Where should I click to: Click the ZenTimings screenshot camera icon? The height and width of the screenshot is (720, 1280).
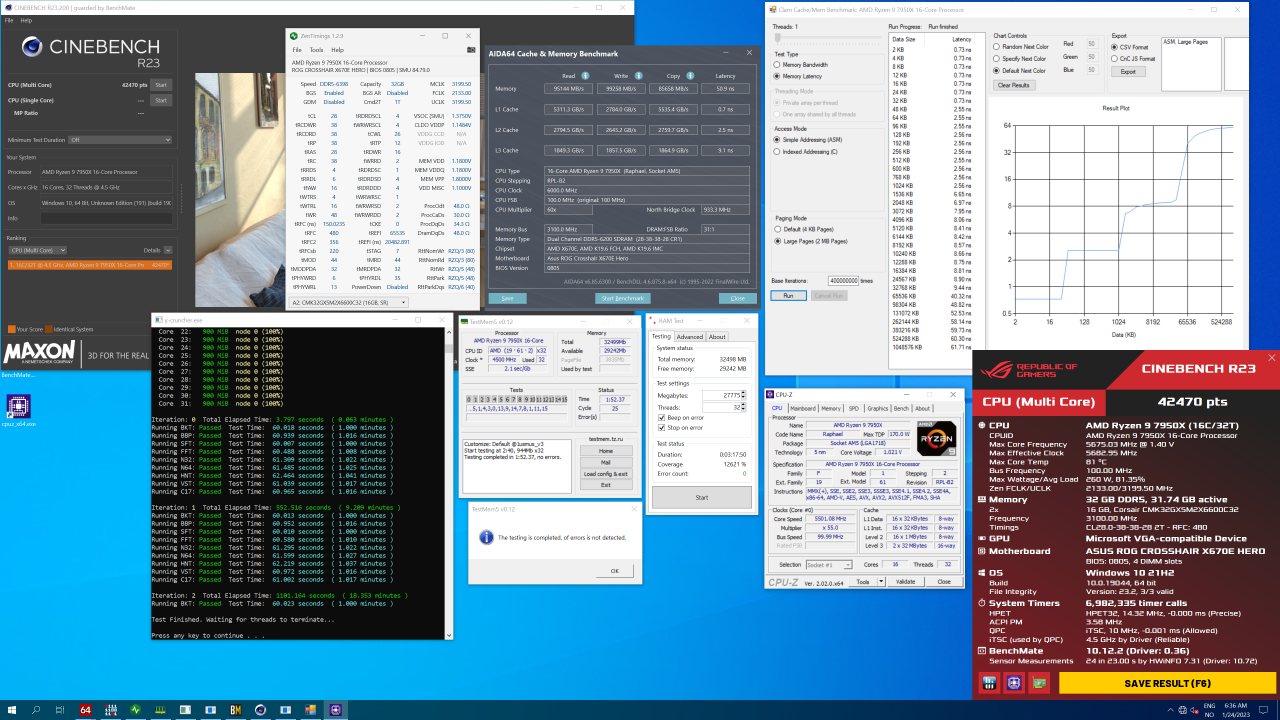(x=470, y=49)
